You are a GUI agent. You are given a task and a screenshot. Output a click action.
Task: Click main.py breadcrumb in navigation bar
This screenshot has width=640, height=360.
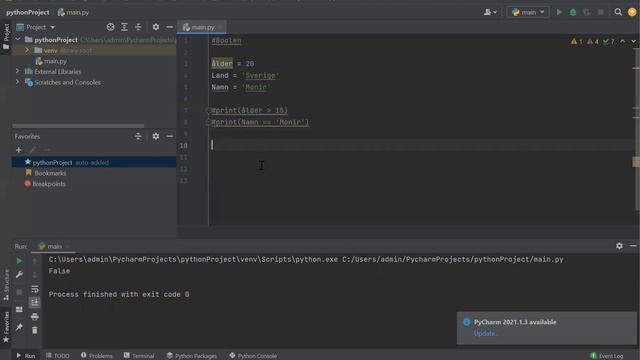73,12
